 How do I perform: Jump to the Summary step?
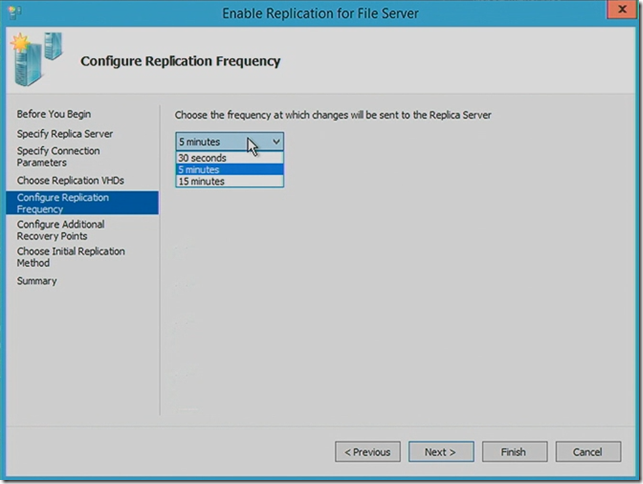click(x=37, y=281)
